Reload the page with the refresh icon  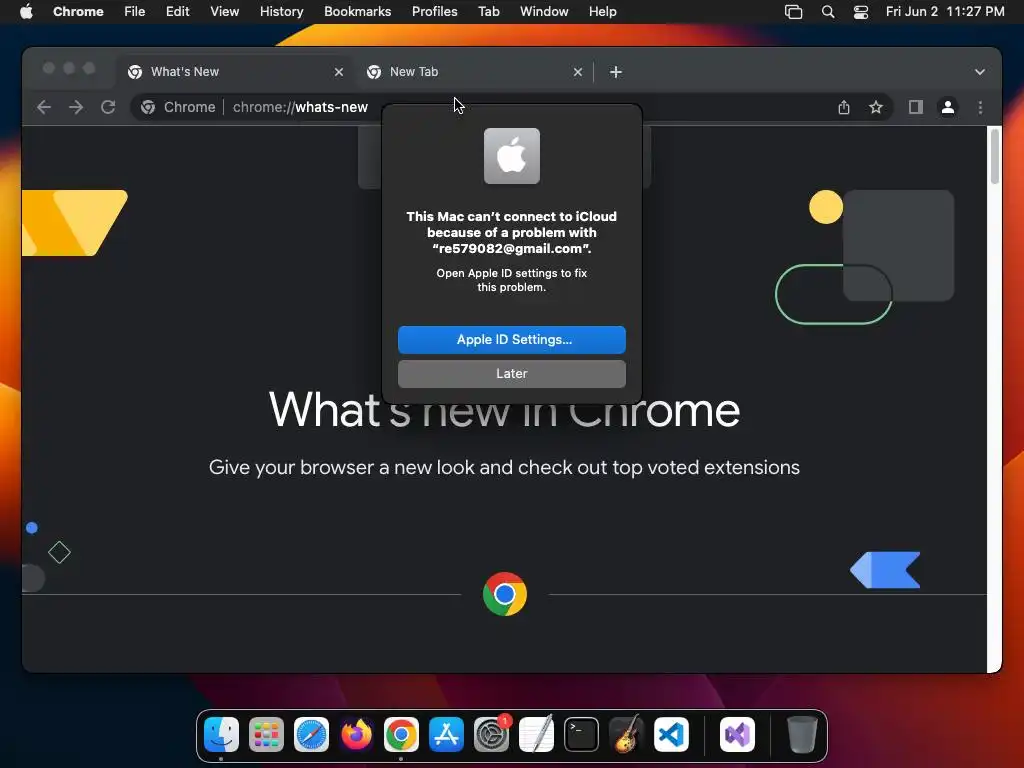tap(108, 107)
